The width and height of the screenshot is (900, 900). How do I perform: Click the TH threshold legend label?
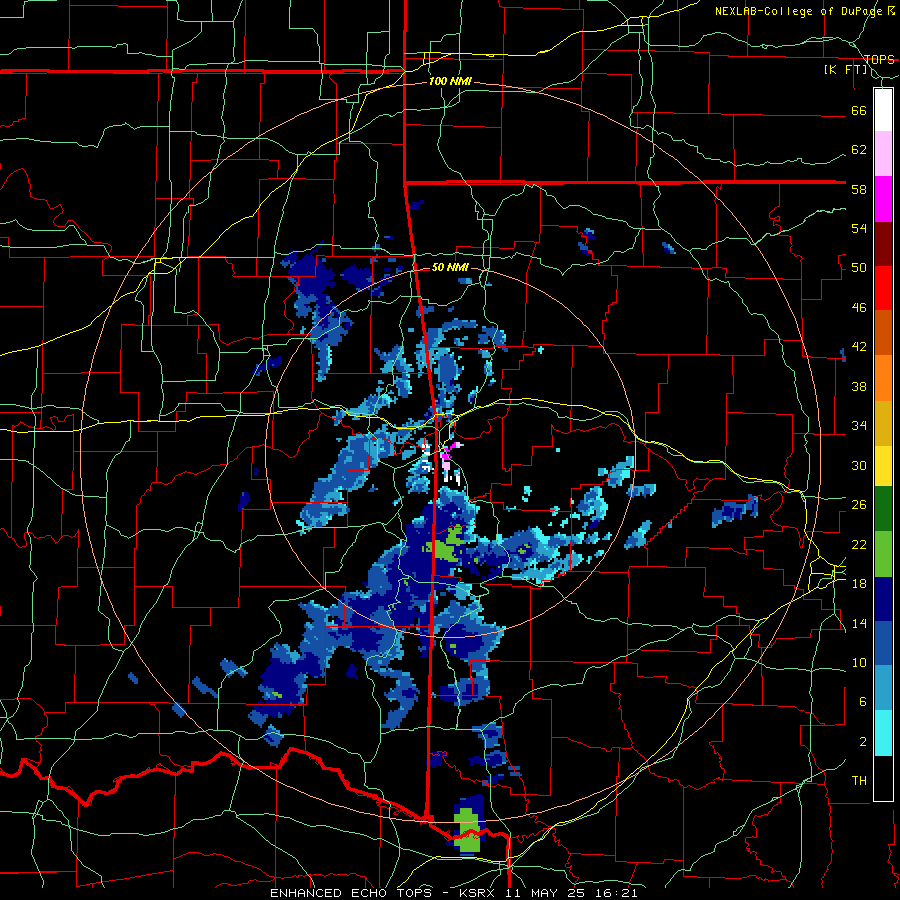pos(859,781)
